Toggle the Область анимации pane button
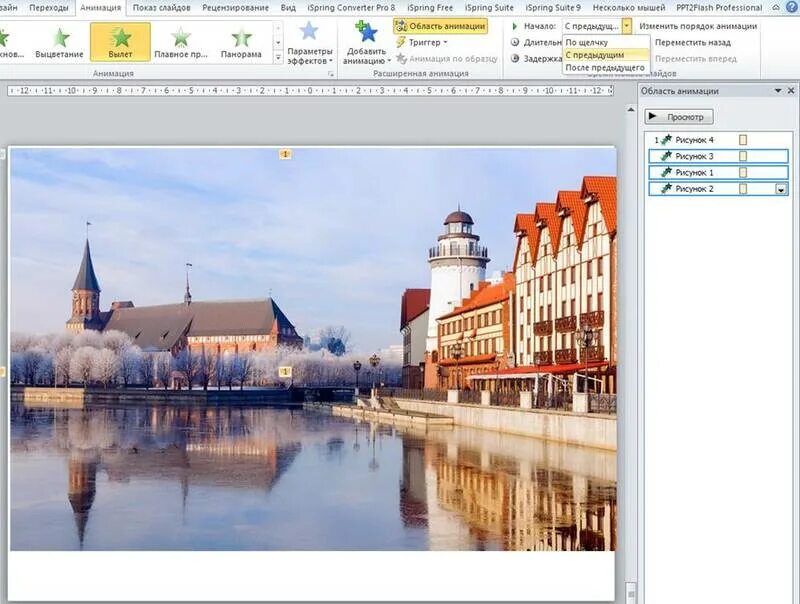 (441, 26)
